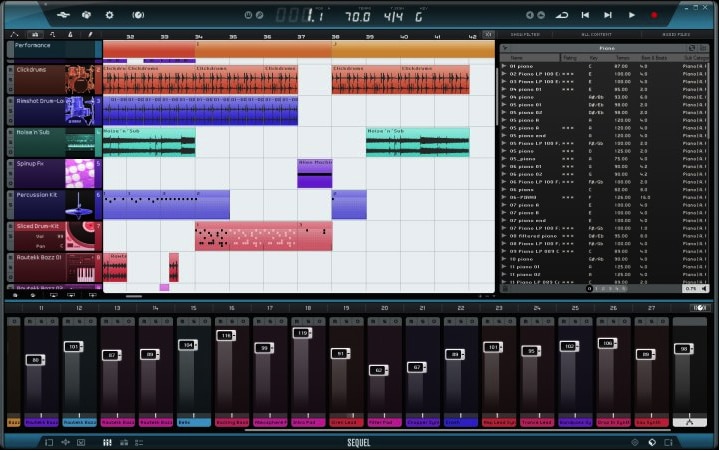Image resolution: width=719 pixels, height=452 pixels.
Task: Click bar 38 on the timeline ruler
Action: point(335,36)
